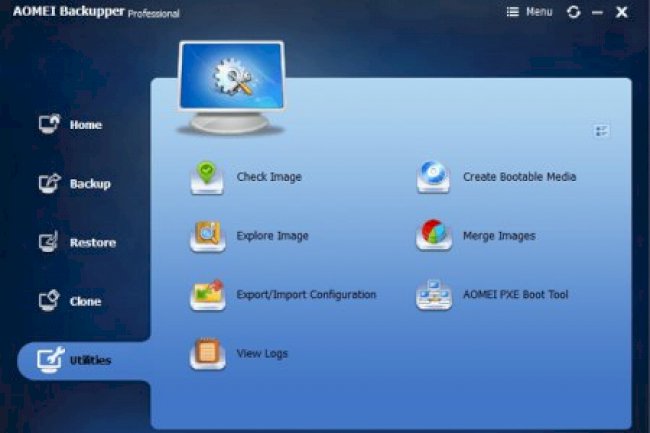Open the AOMEI PXE Boot Tool icon

[x=434, y=295]
